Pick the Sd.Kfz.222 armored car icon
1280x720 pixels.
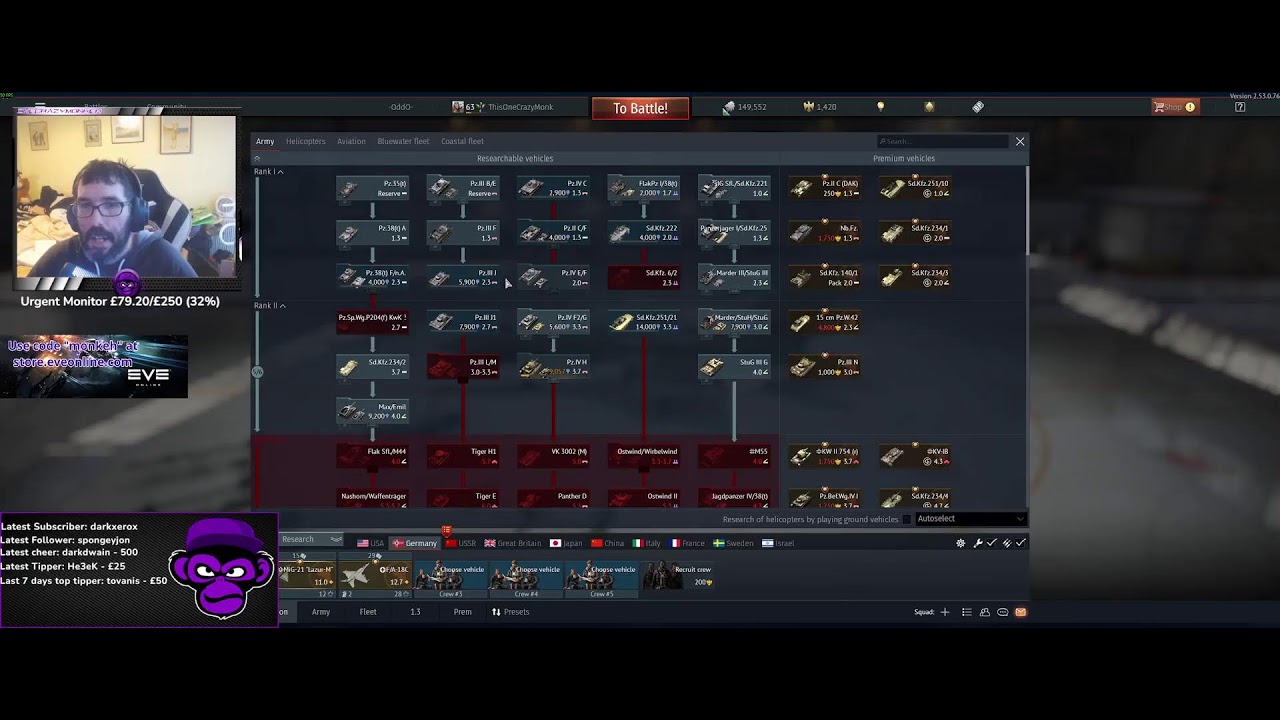click(643, 233)
